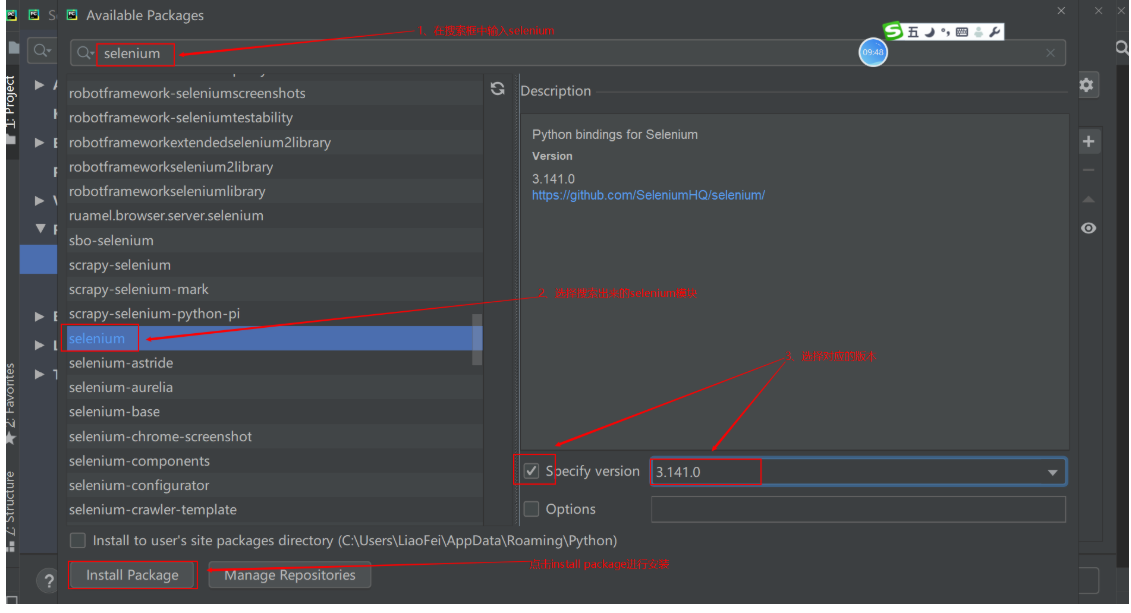The width and height of the screenshot is (1131, 613).
Task: Open the SeleniumHQ GitHub link
Action: point(648,195)
